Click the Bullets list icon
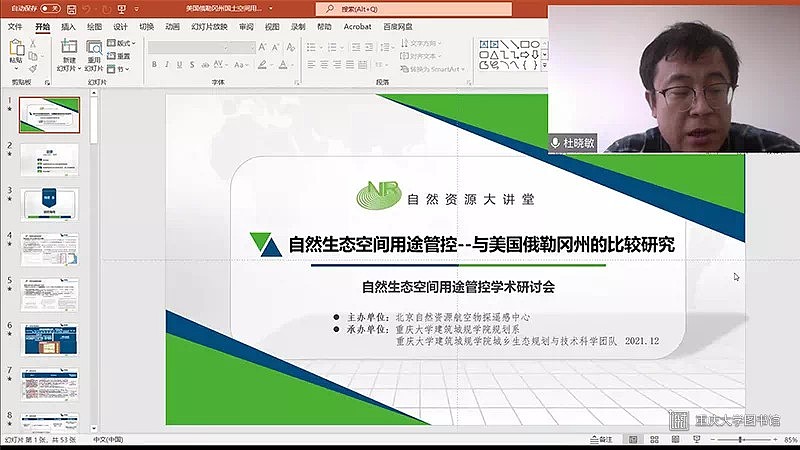Image resolution: width=800 pixels, height=450 pixels. click(x=311, y=47)
